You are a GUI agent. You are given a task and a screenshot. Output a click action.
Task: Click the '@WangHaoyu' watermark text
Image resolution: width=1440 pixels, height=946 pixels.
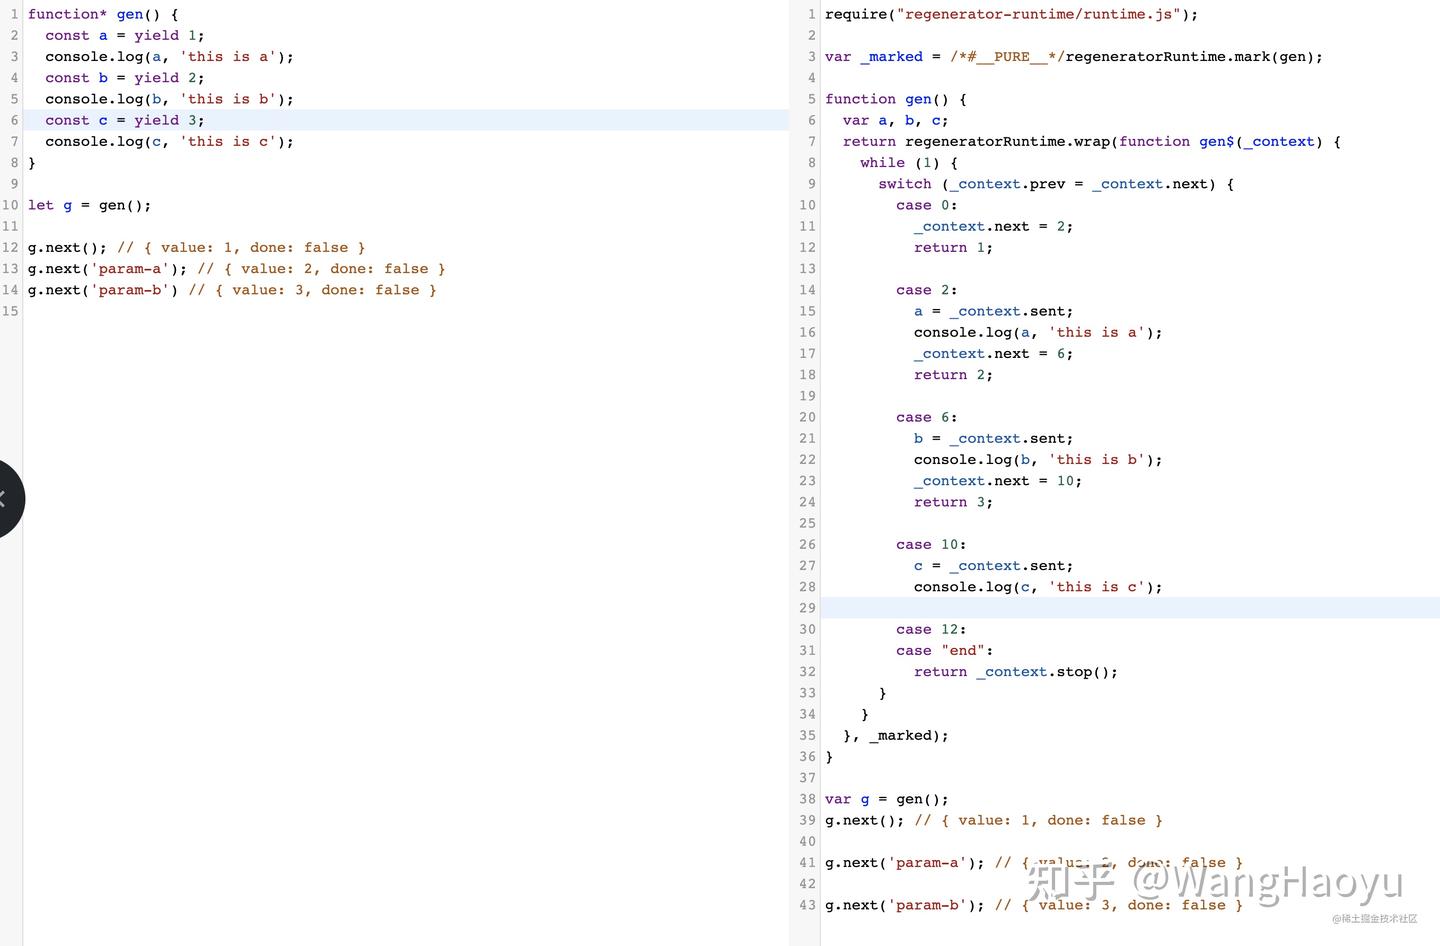(x=1268, y=883)
